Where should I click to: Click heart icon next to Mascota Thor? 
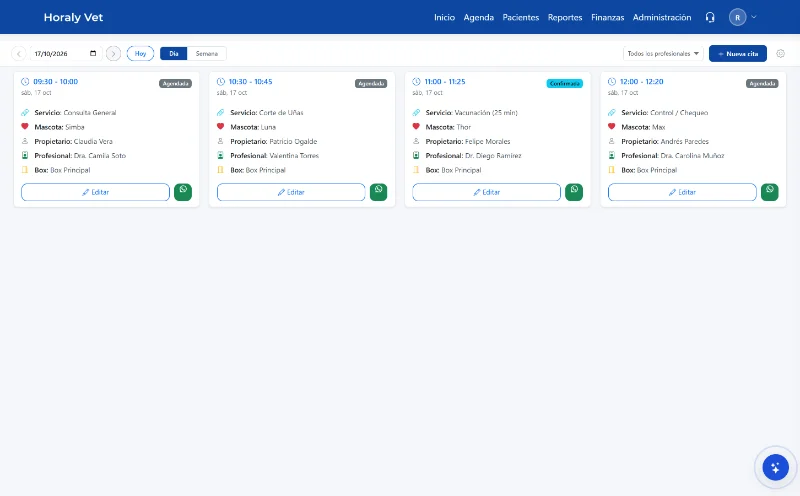tap(416, 127)
